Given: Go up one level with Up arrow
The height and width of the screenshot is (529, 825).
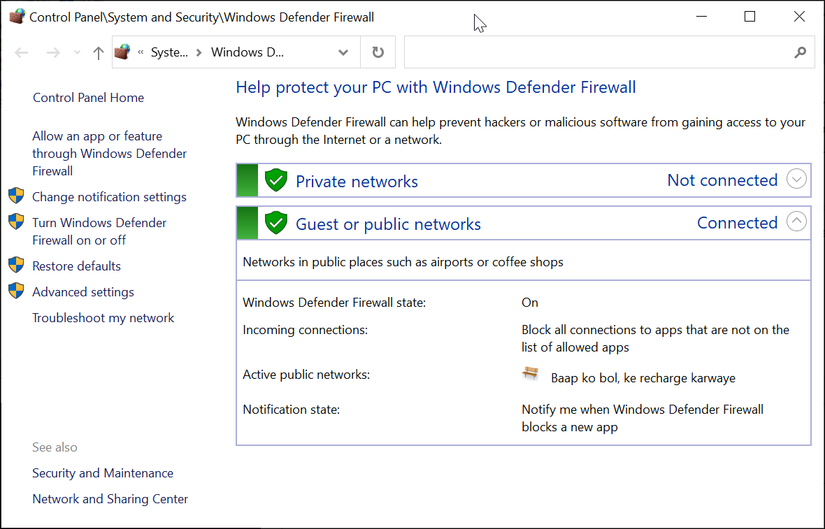Looking at the screenshot, I should [x=98, y=52].
